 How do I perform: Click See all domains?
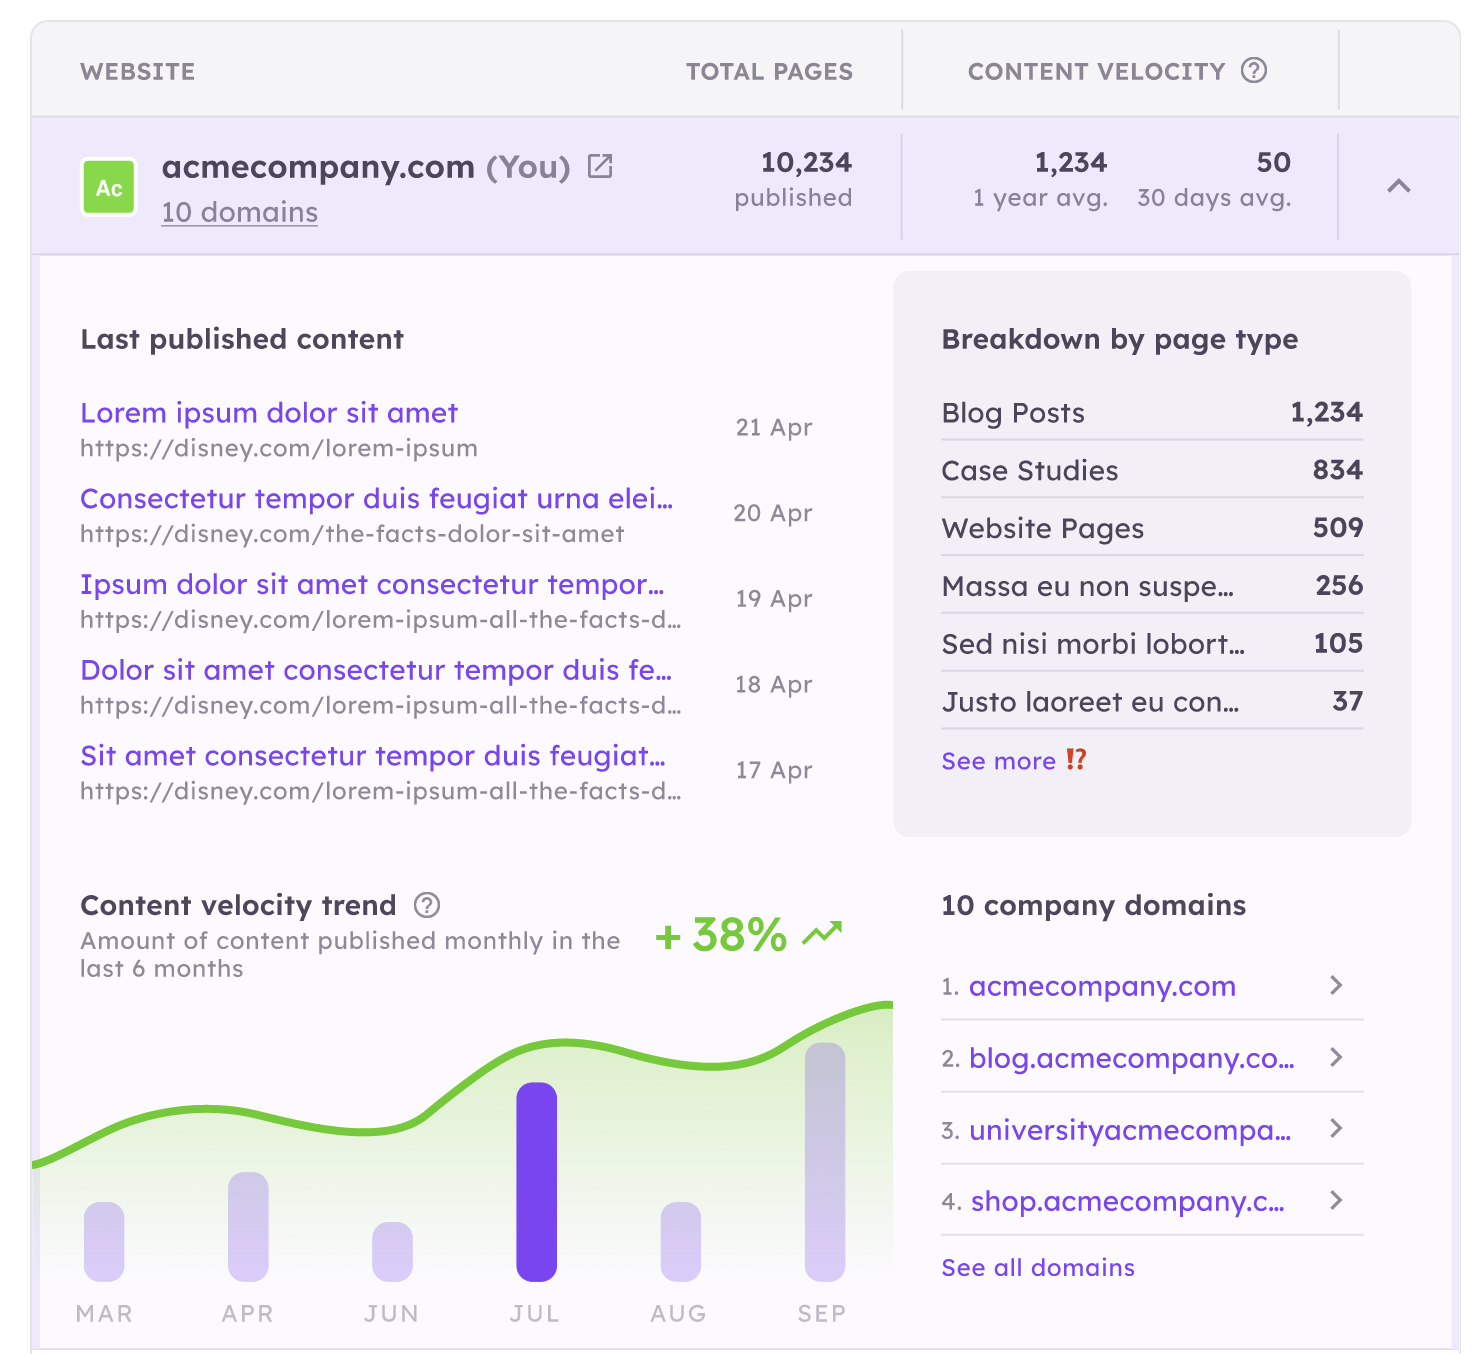(1038, 1267)
